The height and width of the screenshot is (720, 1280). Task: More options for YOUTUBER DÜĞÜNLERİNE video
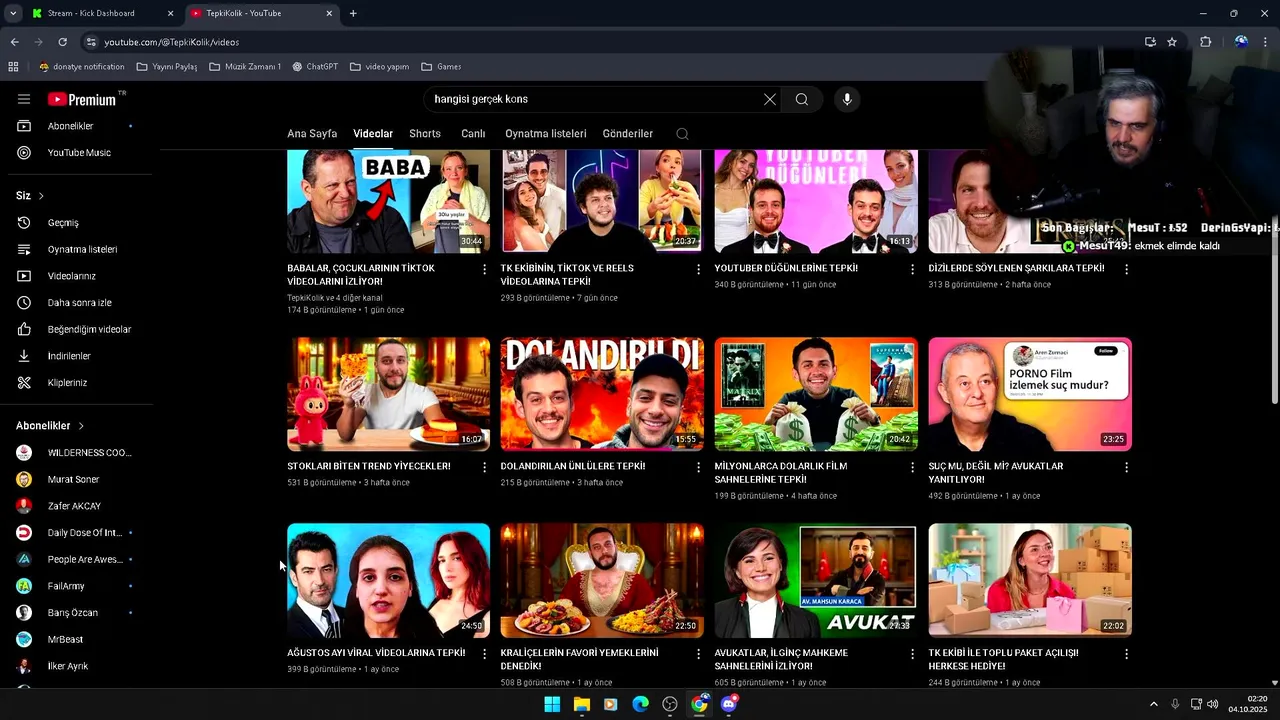[912, 269]
